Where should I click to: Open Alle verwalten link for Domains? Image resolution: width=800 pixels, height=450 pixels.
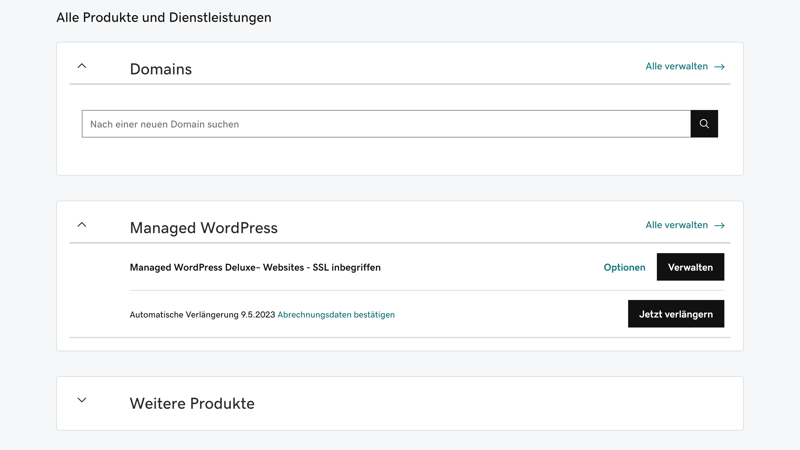[677, 67]
